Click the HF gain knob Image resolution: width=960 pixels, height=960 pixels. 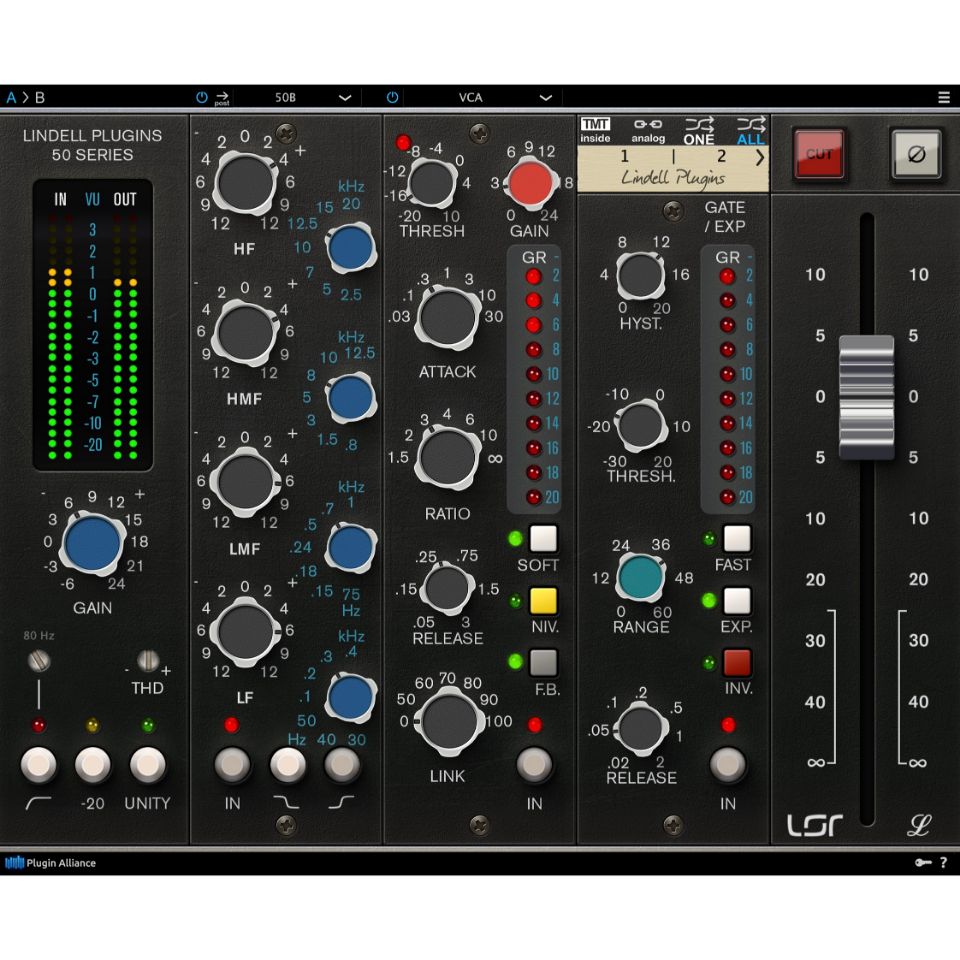pyautogui.click(x=245, y=183)
